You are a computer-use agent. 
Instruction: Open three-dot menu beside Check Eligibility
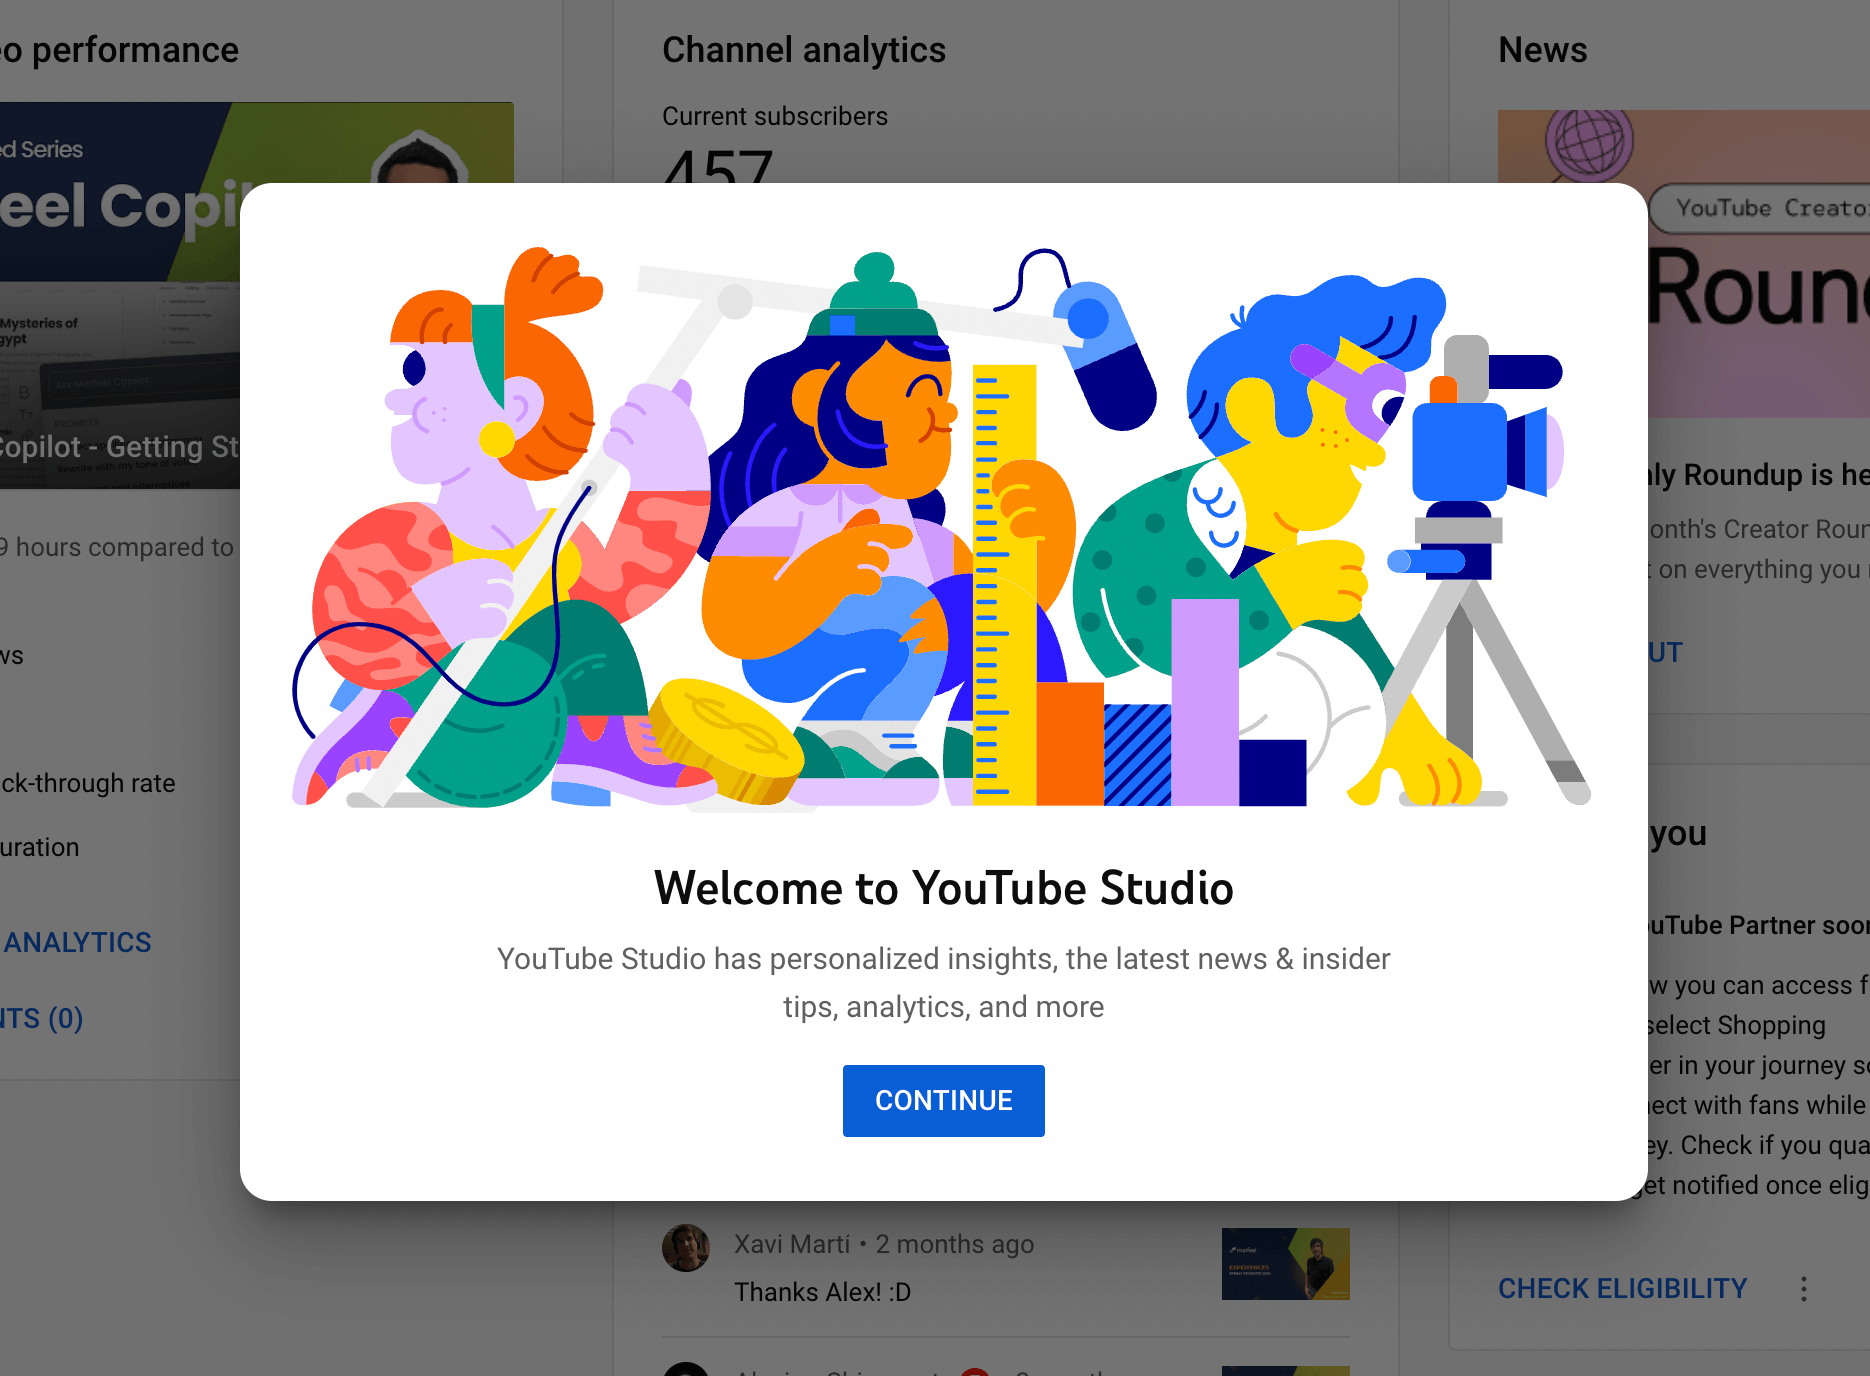tap(1804, 1288)
